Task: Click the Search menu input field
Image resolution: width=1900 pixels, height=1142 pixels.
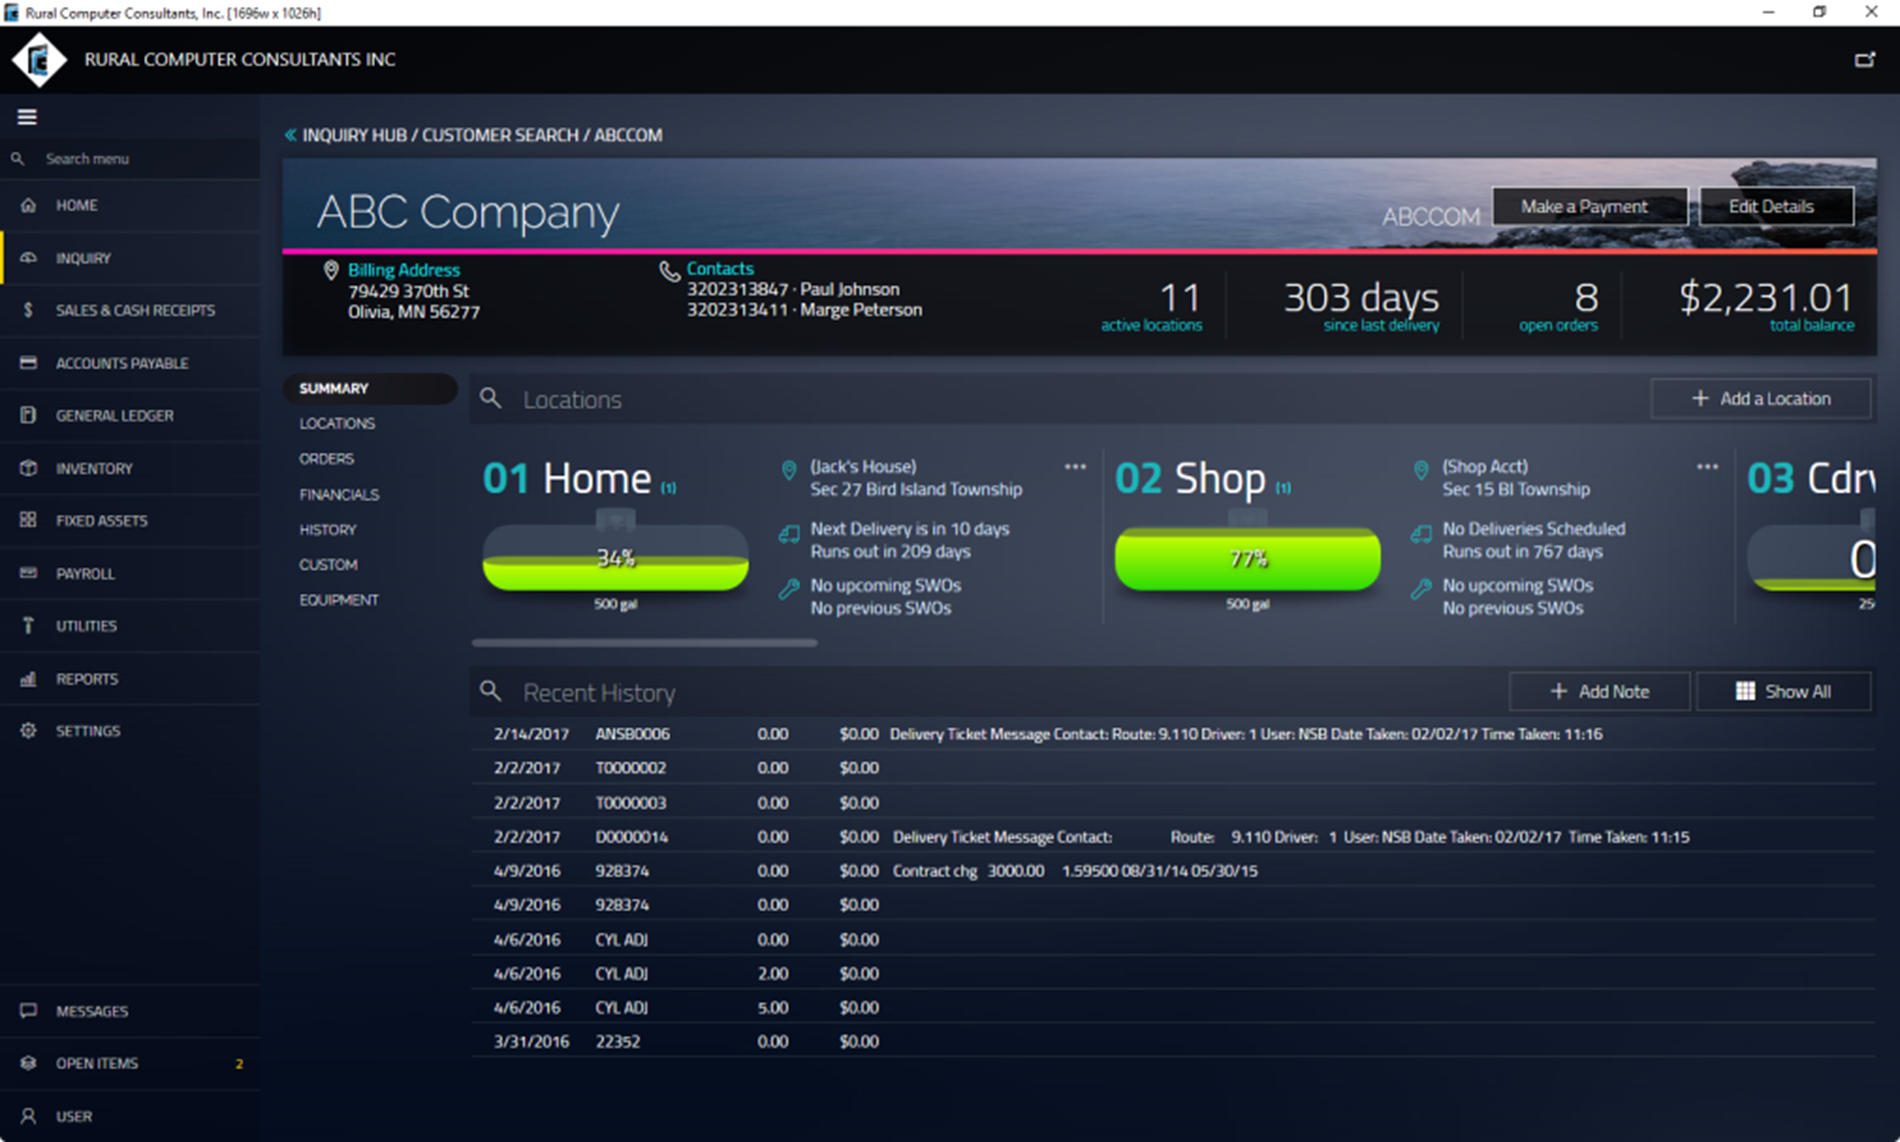Action: (x=140, y=159)
